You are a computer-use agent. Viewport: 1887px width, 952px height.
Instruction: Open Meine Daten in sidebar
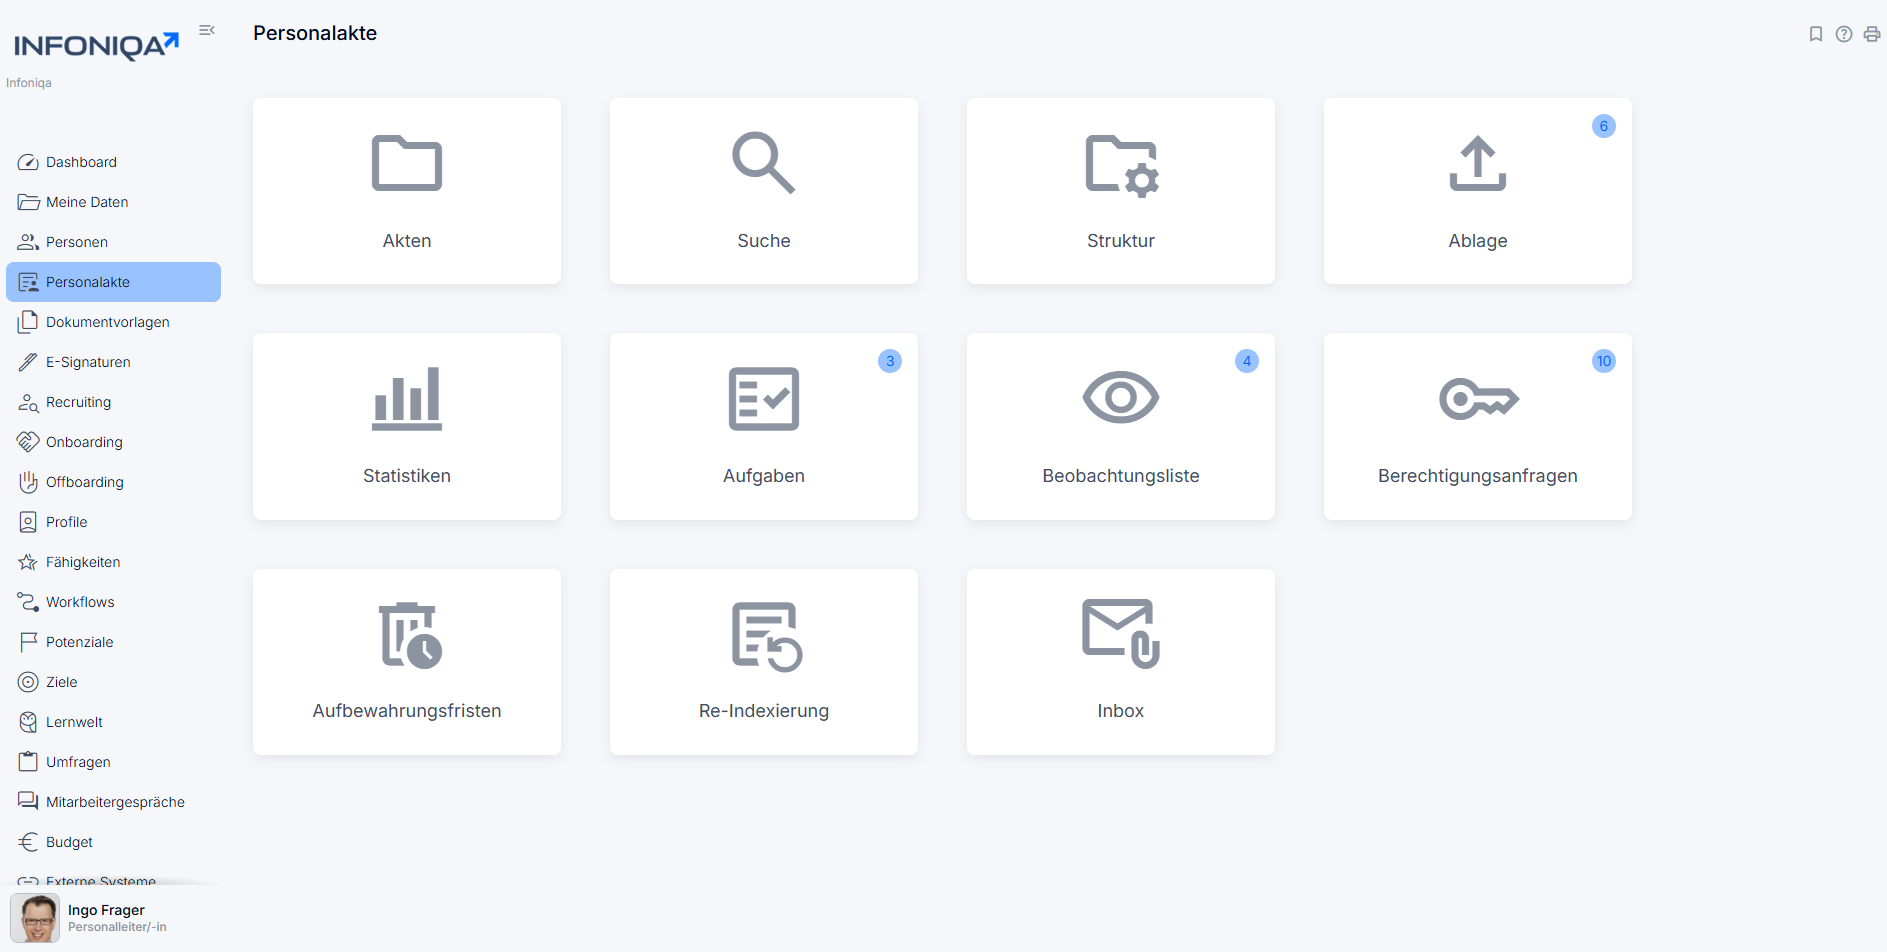(x=113, y=202)
